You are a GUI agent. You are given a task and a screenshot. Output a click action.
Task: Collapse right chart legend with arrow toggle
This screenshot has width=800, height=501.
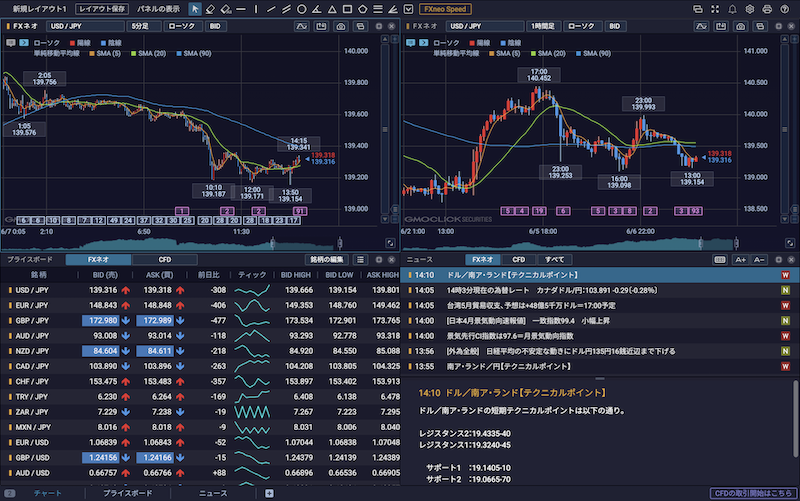424,43
